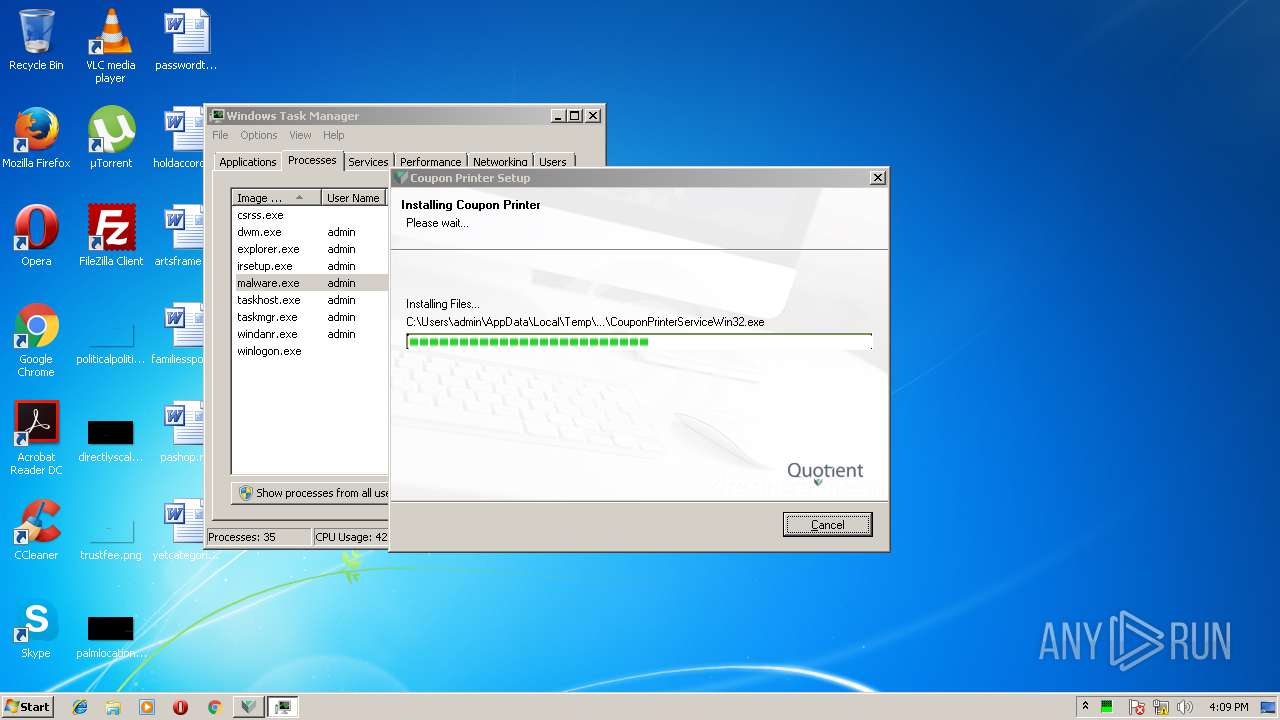1280x720 pixels.
Task: Launch Skype desktop shortcut
Action: pos(36,628)
